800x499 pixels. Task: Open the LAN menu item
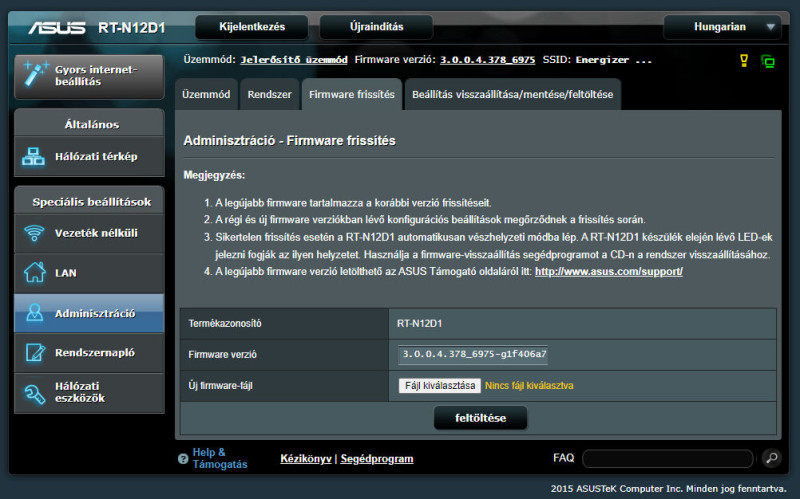pyautogui.click(x=89, y=273)
